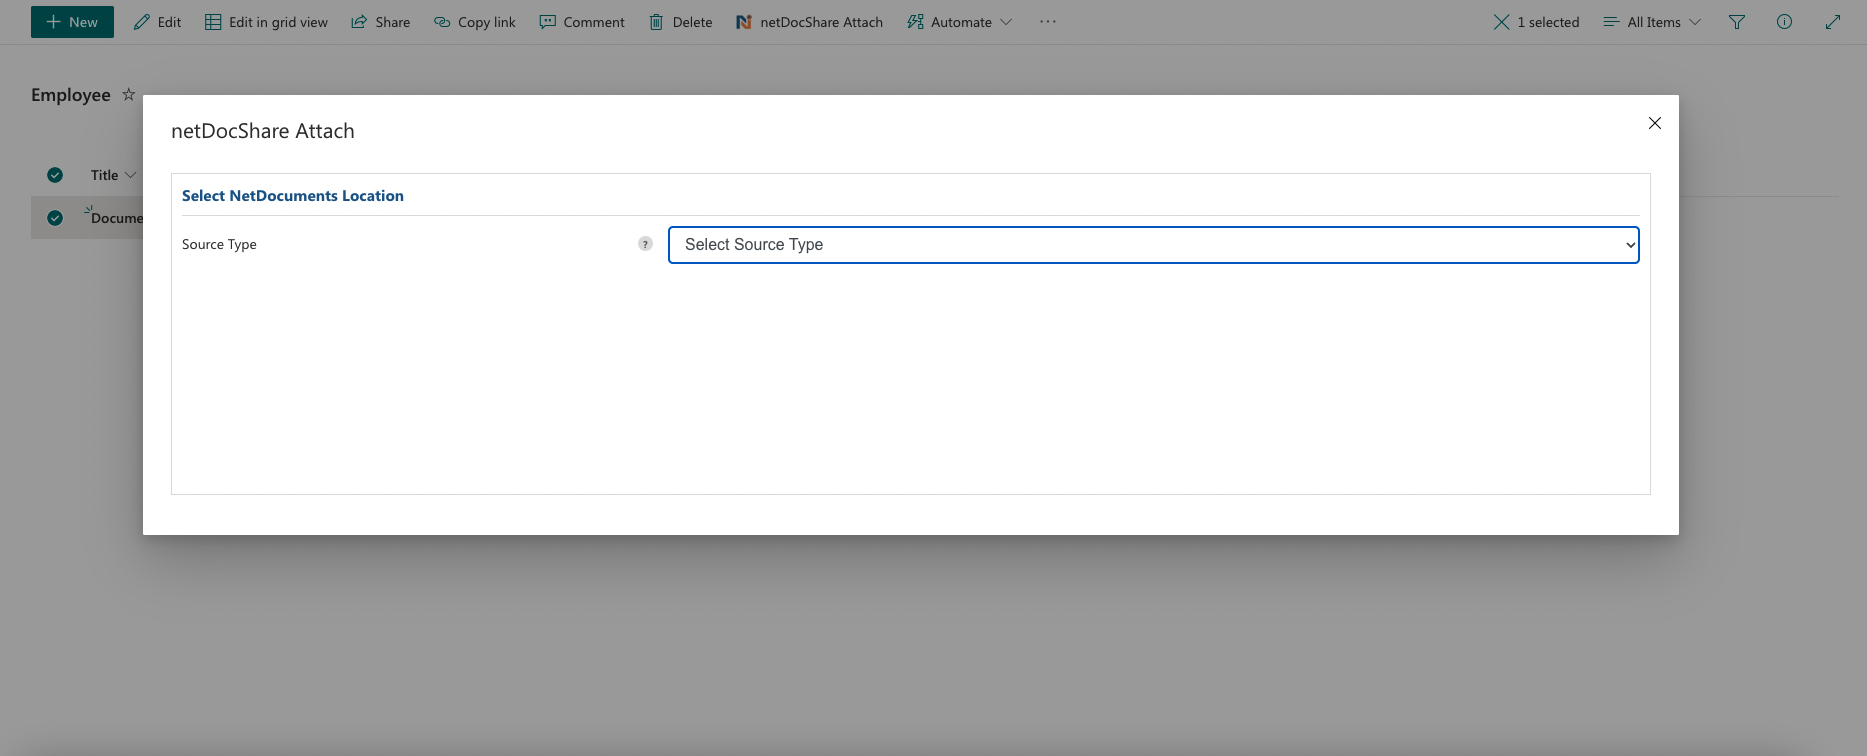Viewport: 1867px width, 756px height.
Task: Click the Delete command
Action: pyautogui.click(x=681, y=22)
